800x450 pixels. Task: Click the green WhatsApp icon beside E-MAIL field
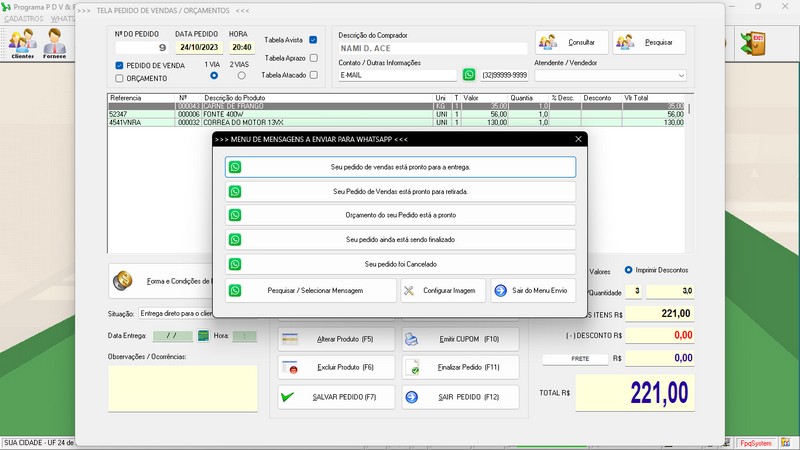point(469,75)
